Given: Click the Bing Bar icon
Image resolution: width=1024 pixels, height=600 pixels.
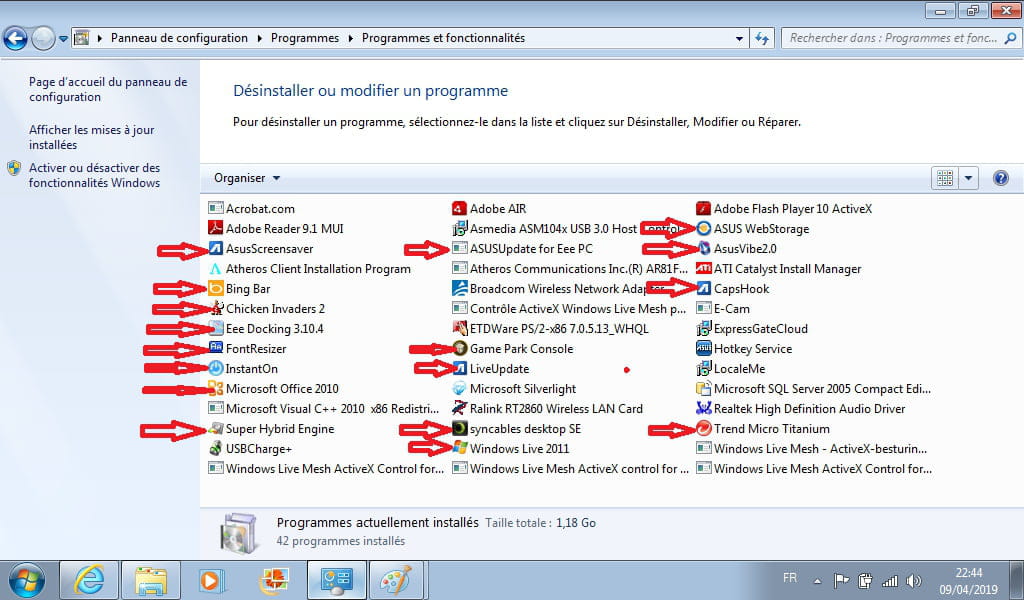Looking at the screenshot, I should (216, 288).
